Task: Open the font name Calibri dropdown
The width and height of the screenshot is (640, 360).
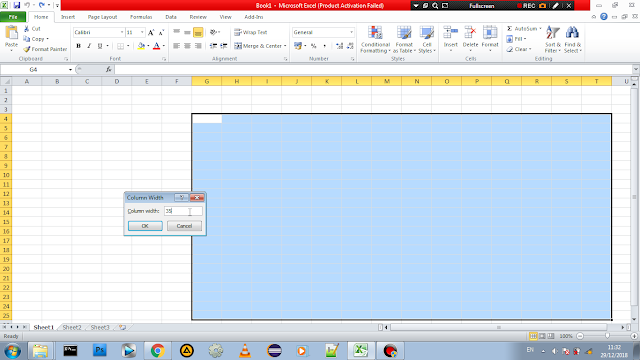Action: click(122, 32)
